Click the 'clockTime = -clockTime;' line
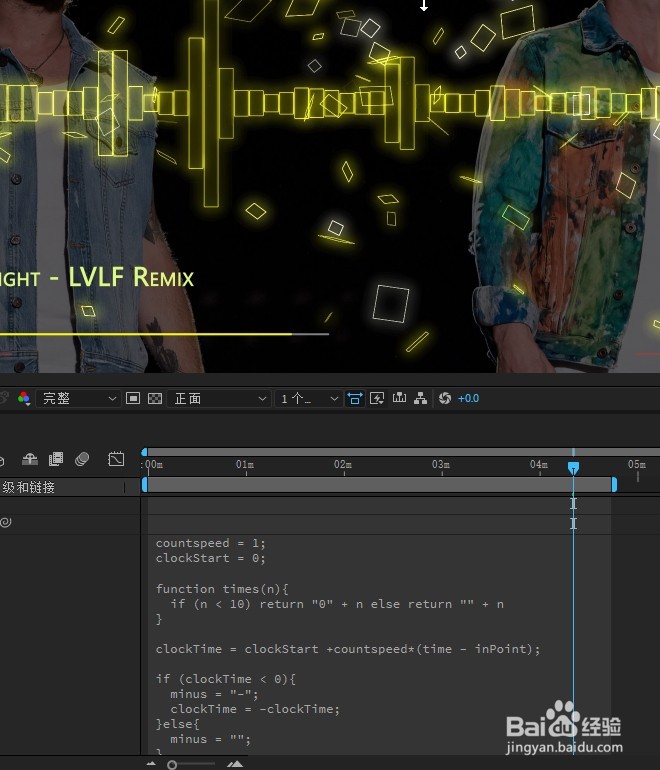Viewport: 660px width, 770px height. click(255, 709)
